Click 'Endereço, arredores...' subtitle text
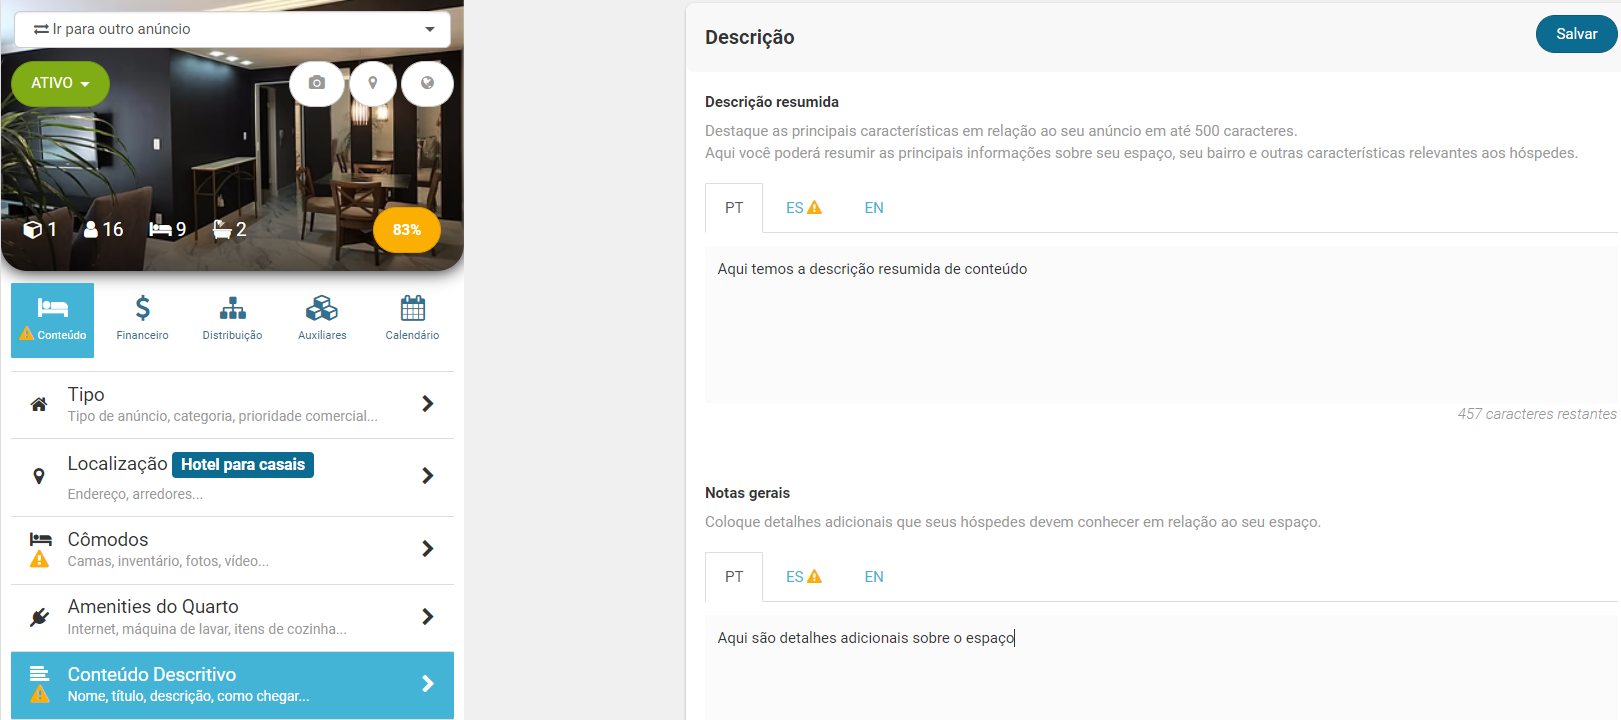The image size is (1621, 720). 135,494
